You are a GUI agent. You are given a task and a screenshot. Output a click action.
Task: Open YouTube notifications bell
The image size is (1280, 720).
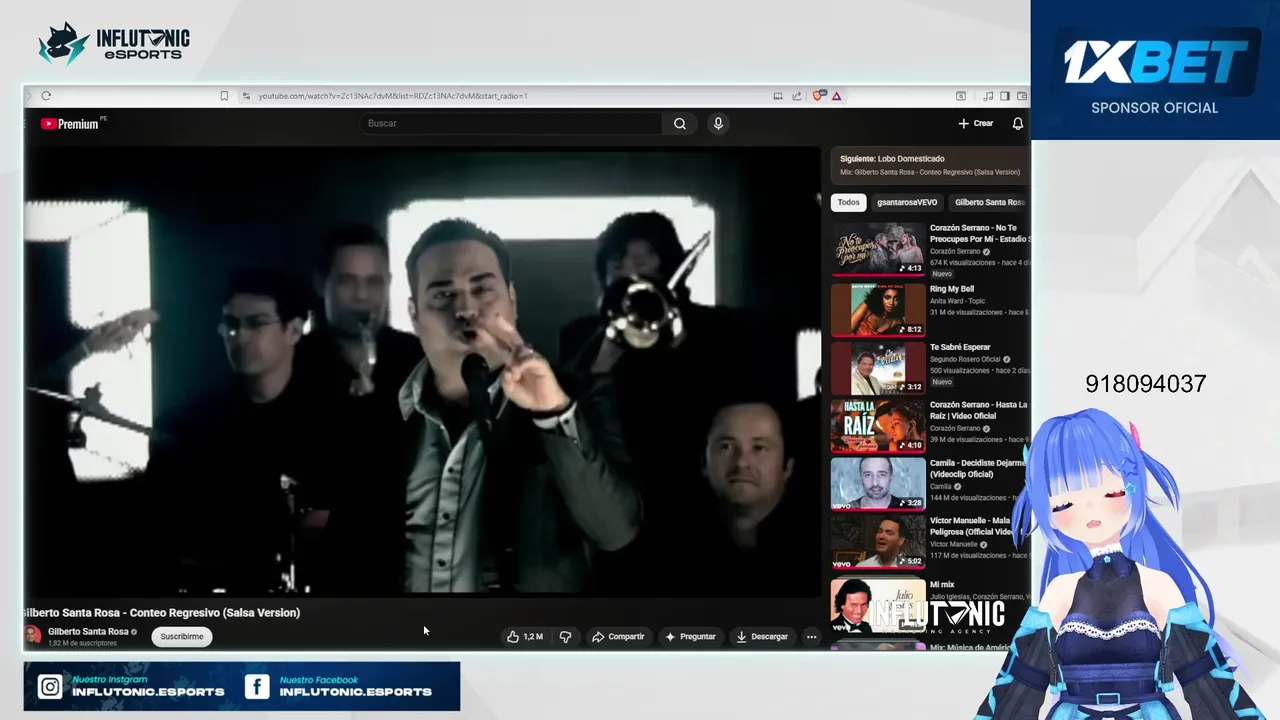coord(1017,123)
